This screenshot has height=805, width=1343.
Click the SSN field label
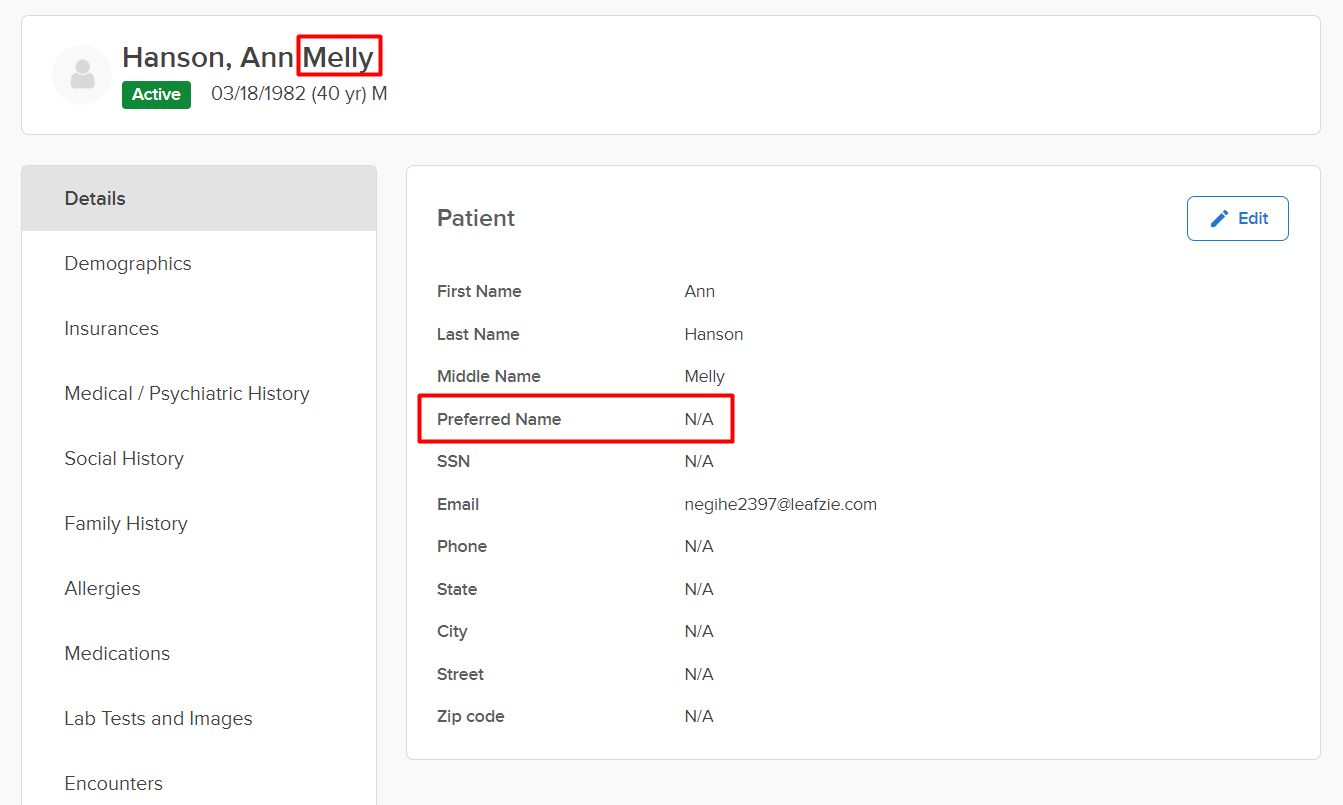pyautogui.click(x=453, y=461)
